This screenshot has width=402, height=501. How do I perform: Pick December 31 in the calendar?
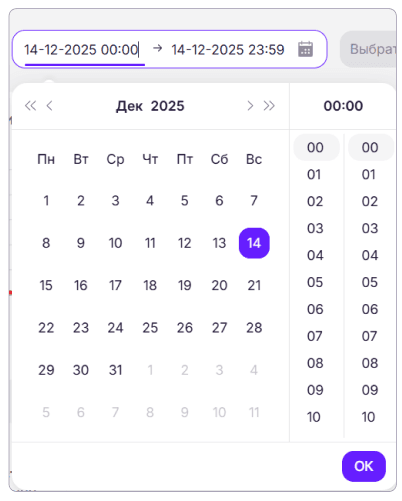click(115, 370)
